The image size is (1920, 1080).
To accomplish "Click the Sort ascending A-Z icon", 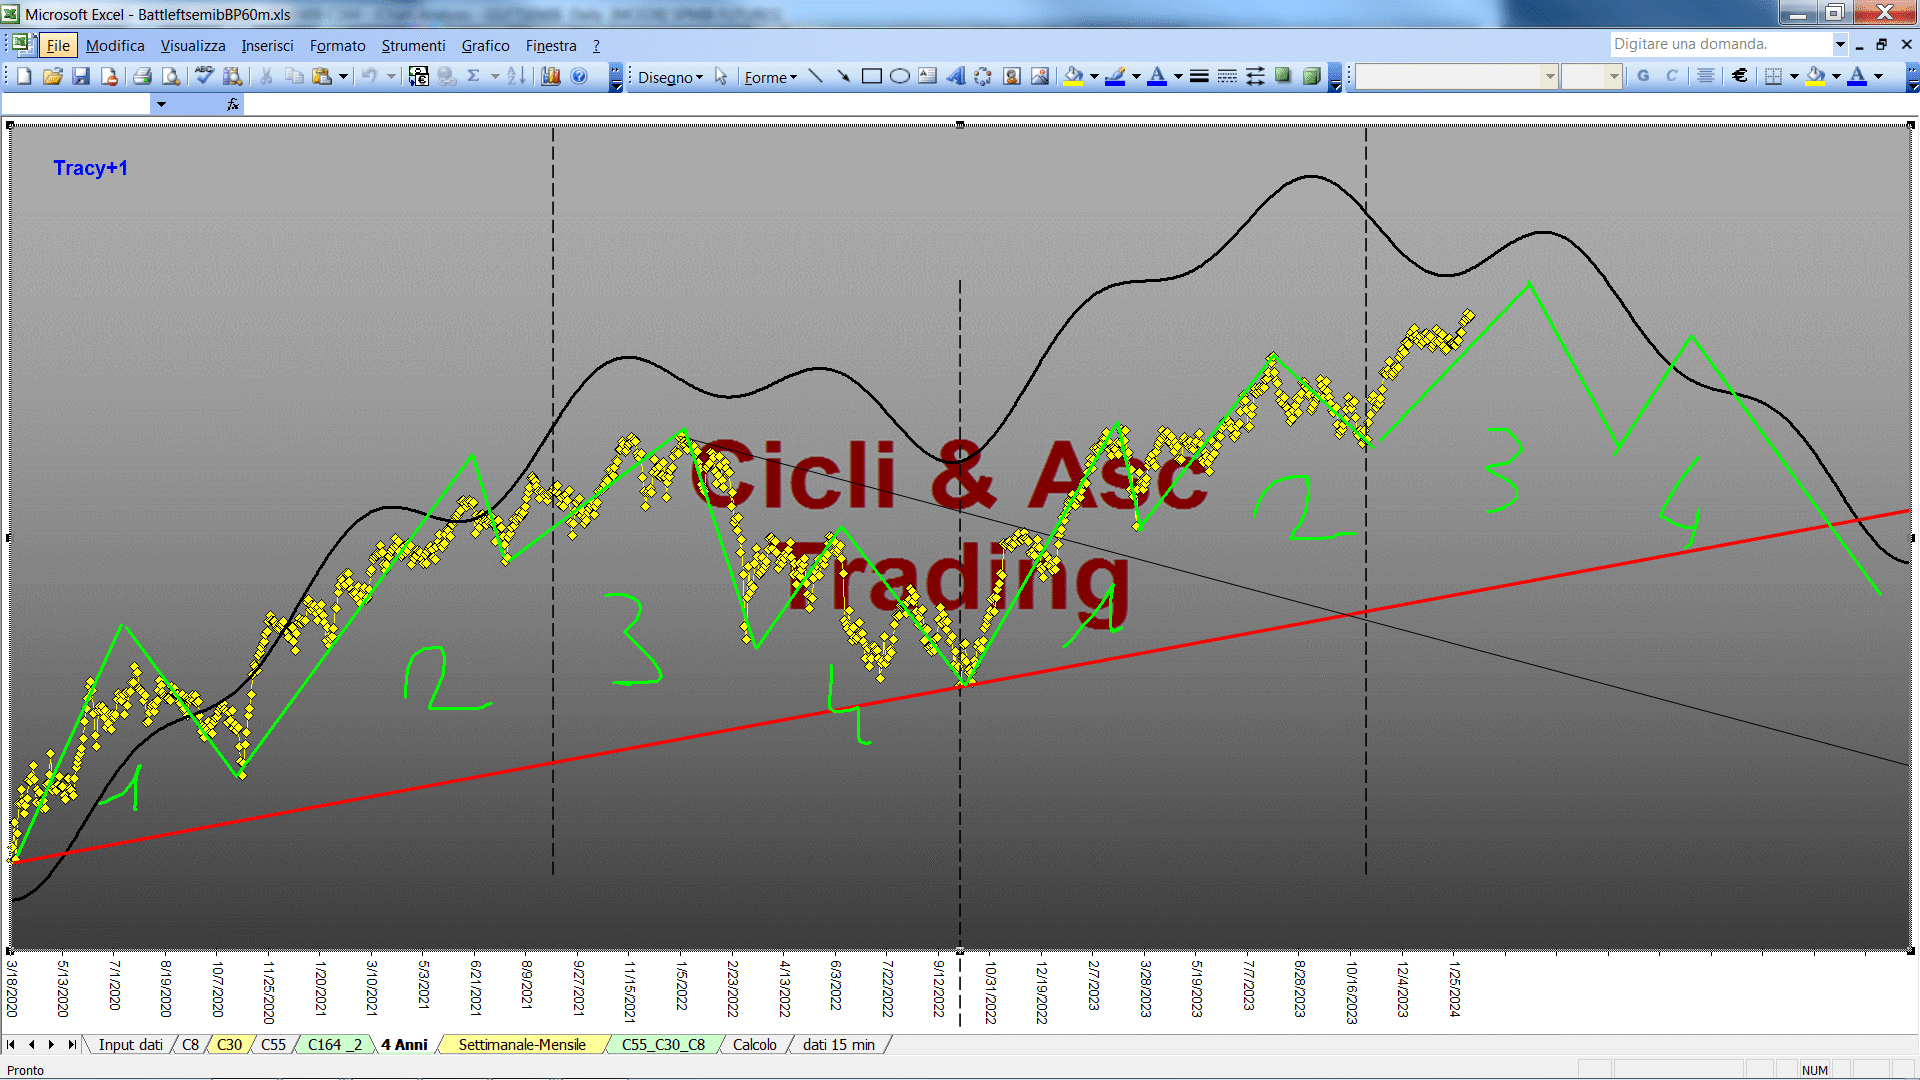I will (516, 76).
